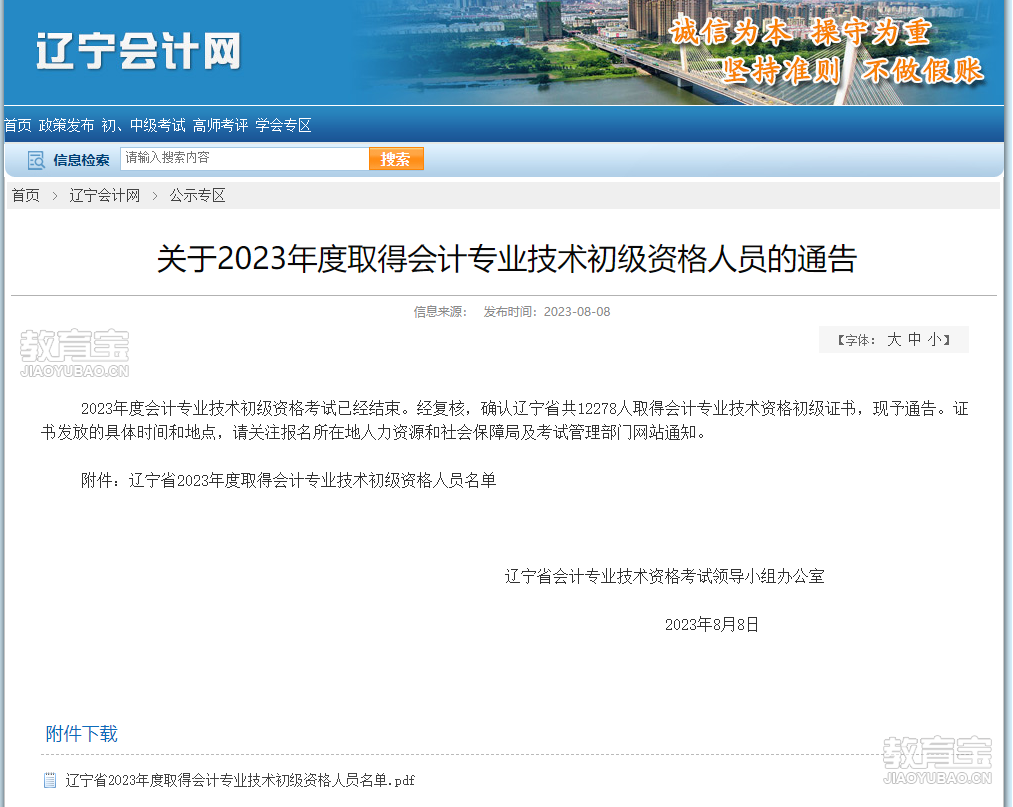Open the 高师考评 menu item
Viewport: 1013px width, 807px height.
click(x=220, y=125)
